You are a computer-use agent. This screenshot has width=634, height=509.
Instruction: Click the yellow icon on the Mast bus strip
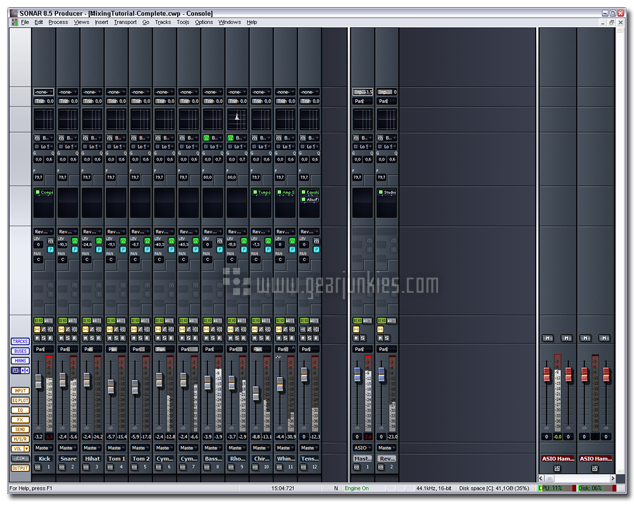coord(356,329)
